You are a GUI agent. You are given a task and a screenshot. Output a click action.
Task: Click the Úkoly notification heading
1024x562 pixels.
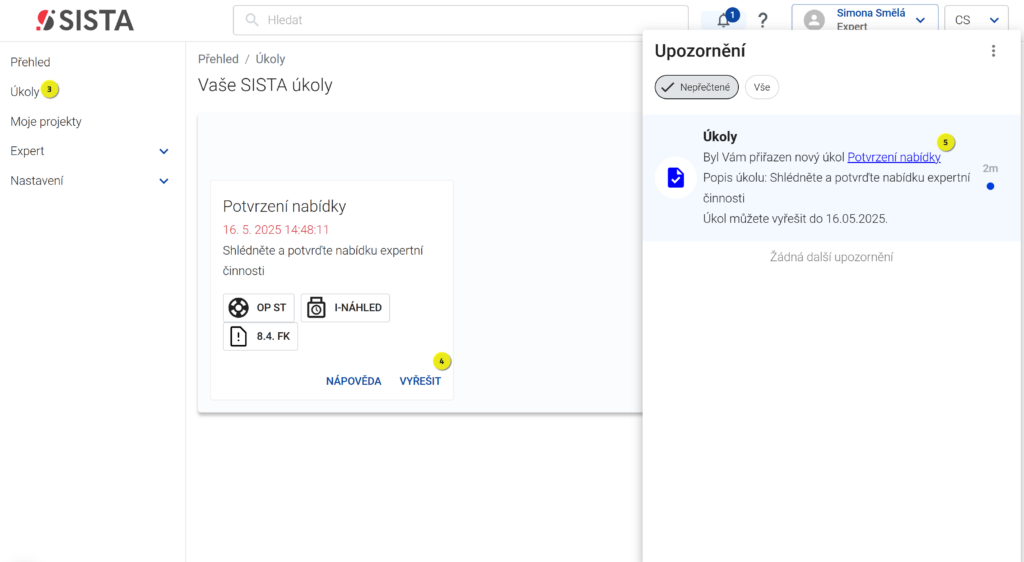coord(720,136)
